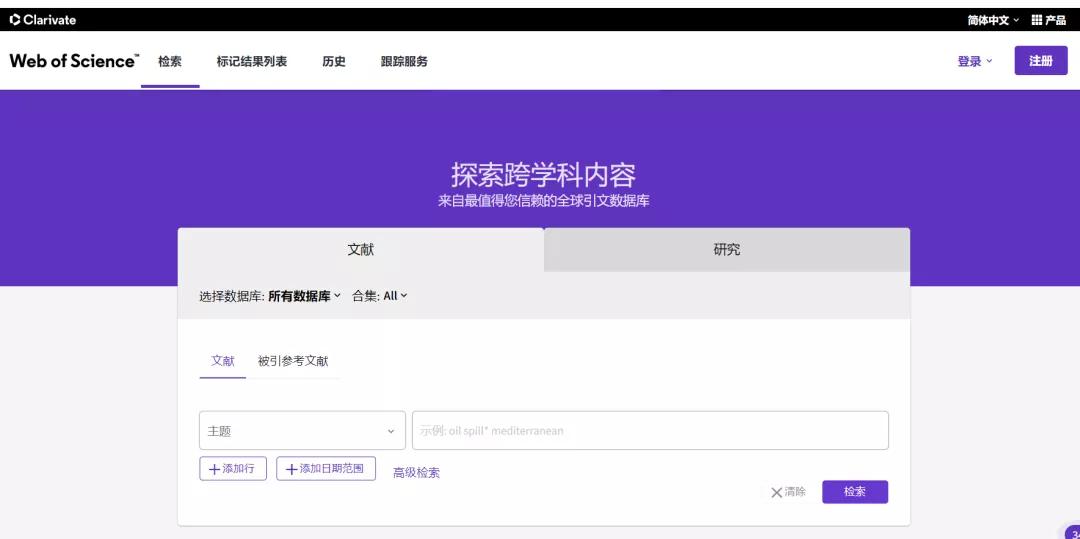Click the 注册 button
Viewport: 1080px width, 539px height.
pyautogui.click(x=1041, y=61)
